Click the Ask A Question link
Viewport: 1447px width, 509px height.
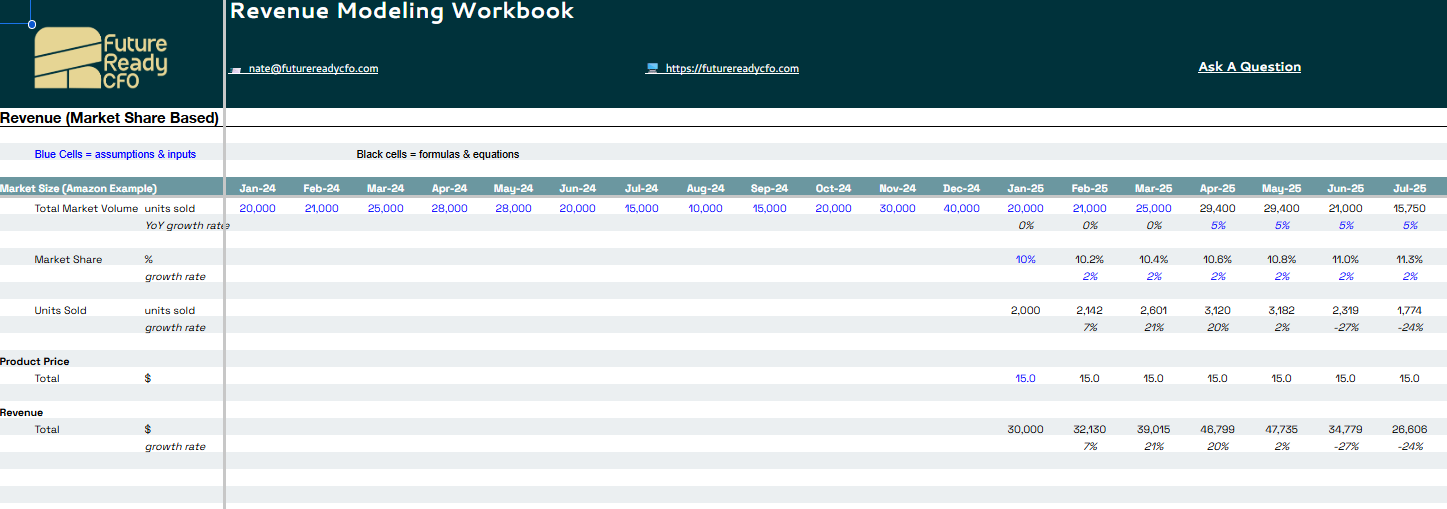click(x=1250, y=67)
